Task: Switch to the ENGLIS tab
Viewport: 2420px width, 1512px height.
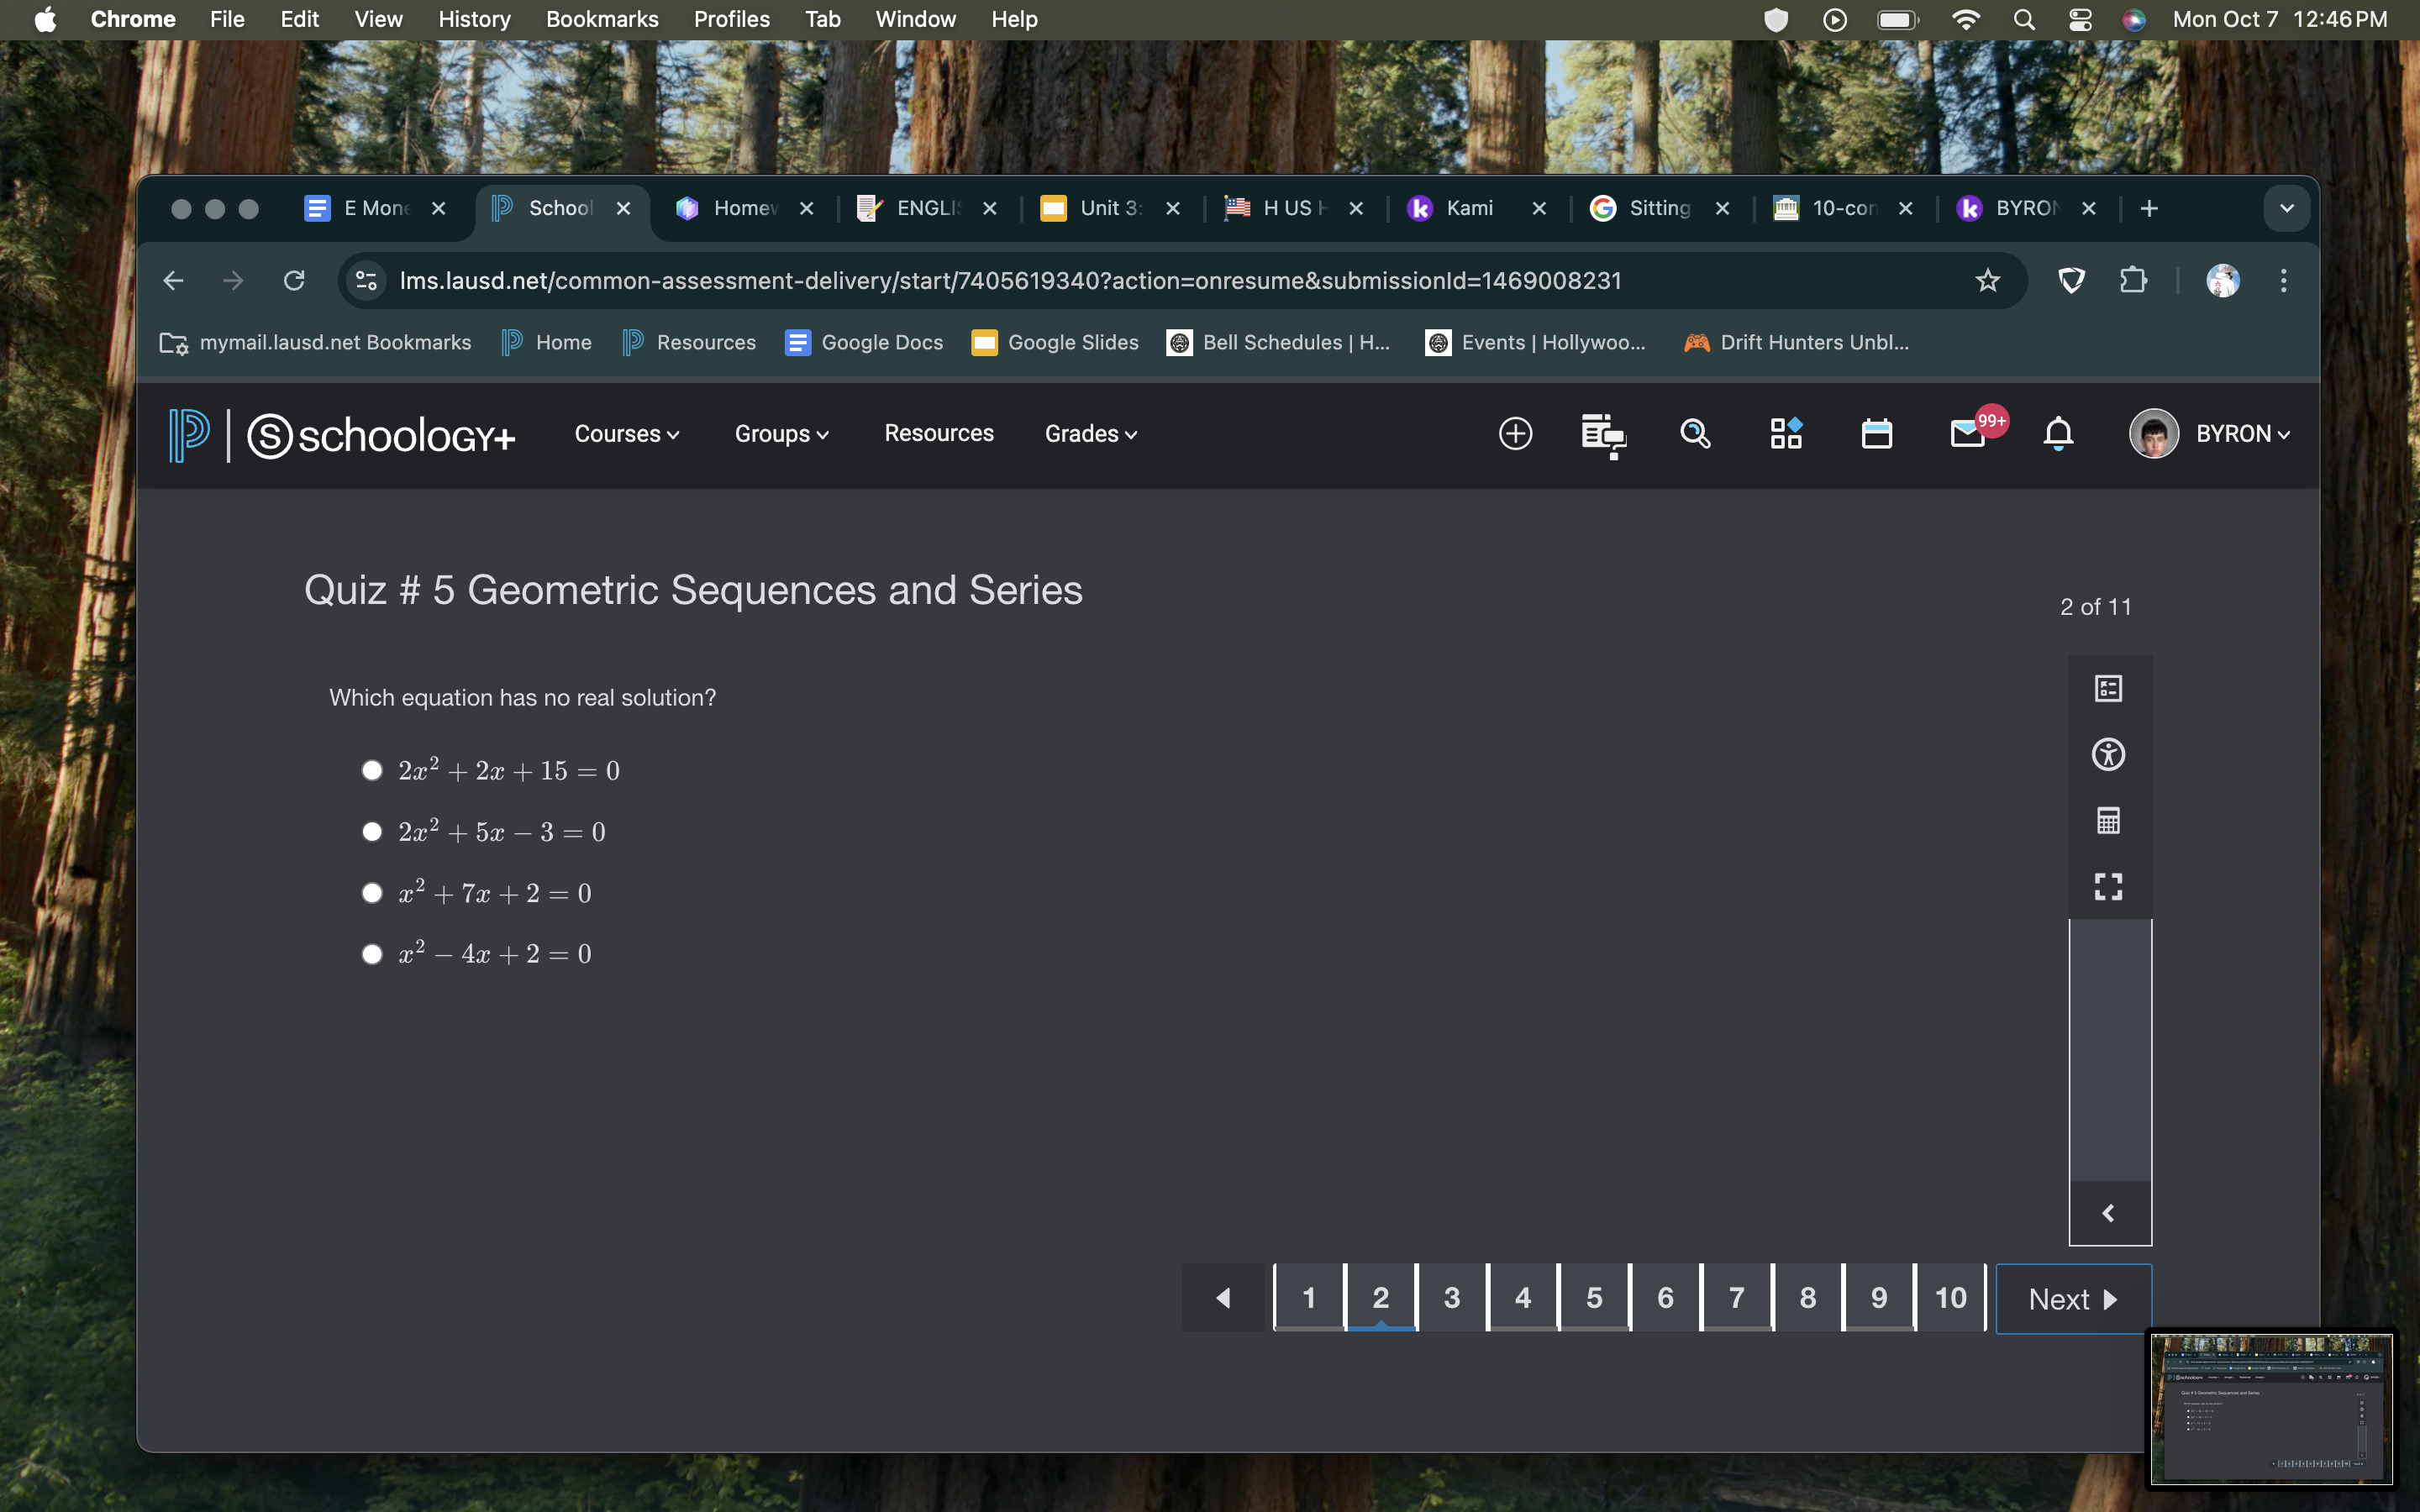Action: click(926, 208)
